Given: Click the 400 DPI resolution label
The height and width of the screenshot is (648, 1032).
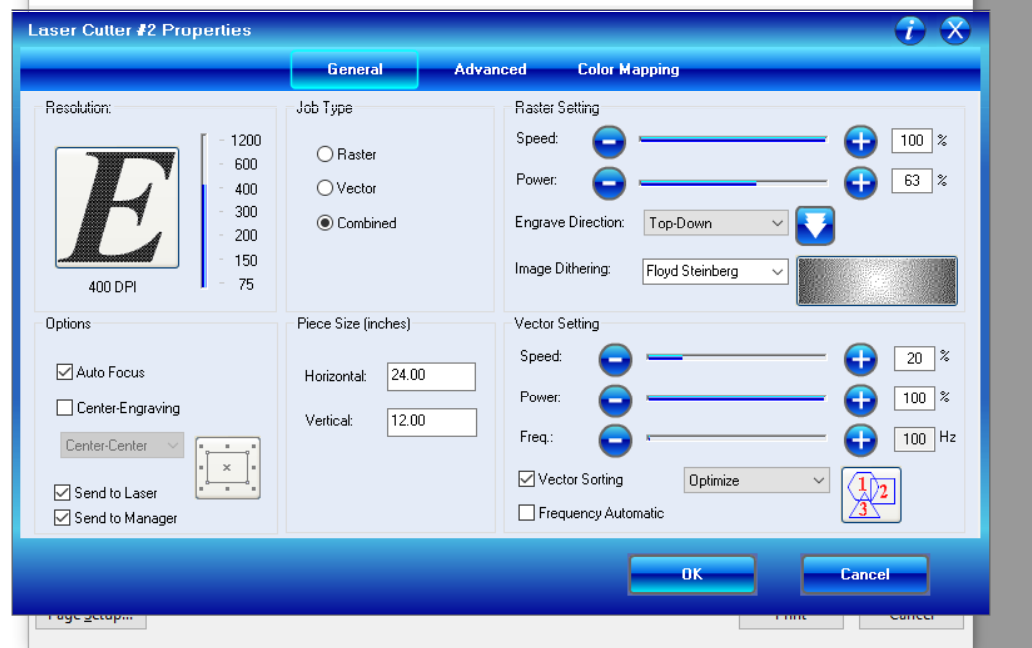Looking at the screenshot, I should coord(112,287).
